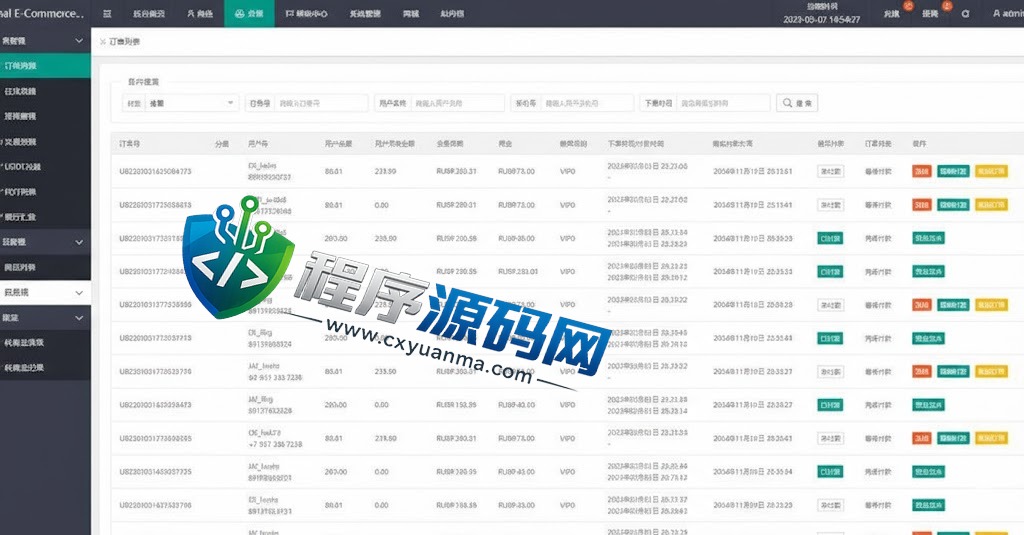Close the order list page tab (× icon)
1024x535 pixels.
(x=103, y=42)
